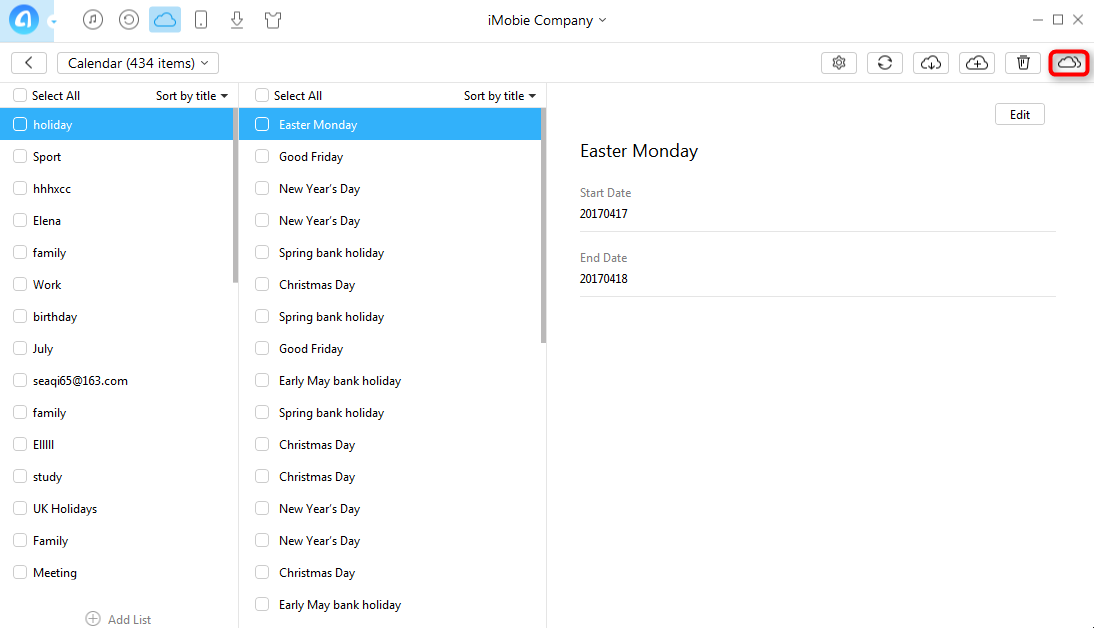The width and height of the screenshot is (1094, 628).
Task: Open the video download arrow icon
Action: [237, 20]
